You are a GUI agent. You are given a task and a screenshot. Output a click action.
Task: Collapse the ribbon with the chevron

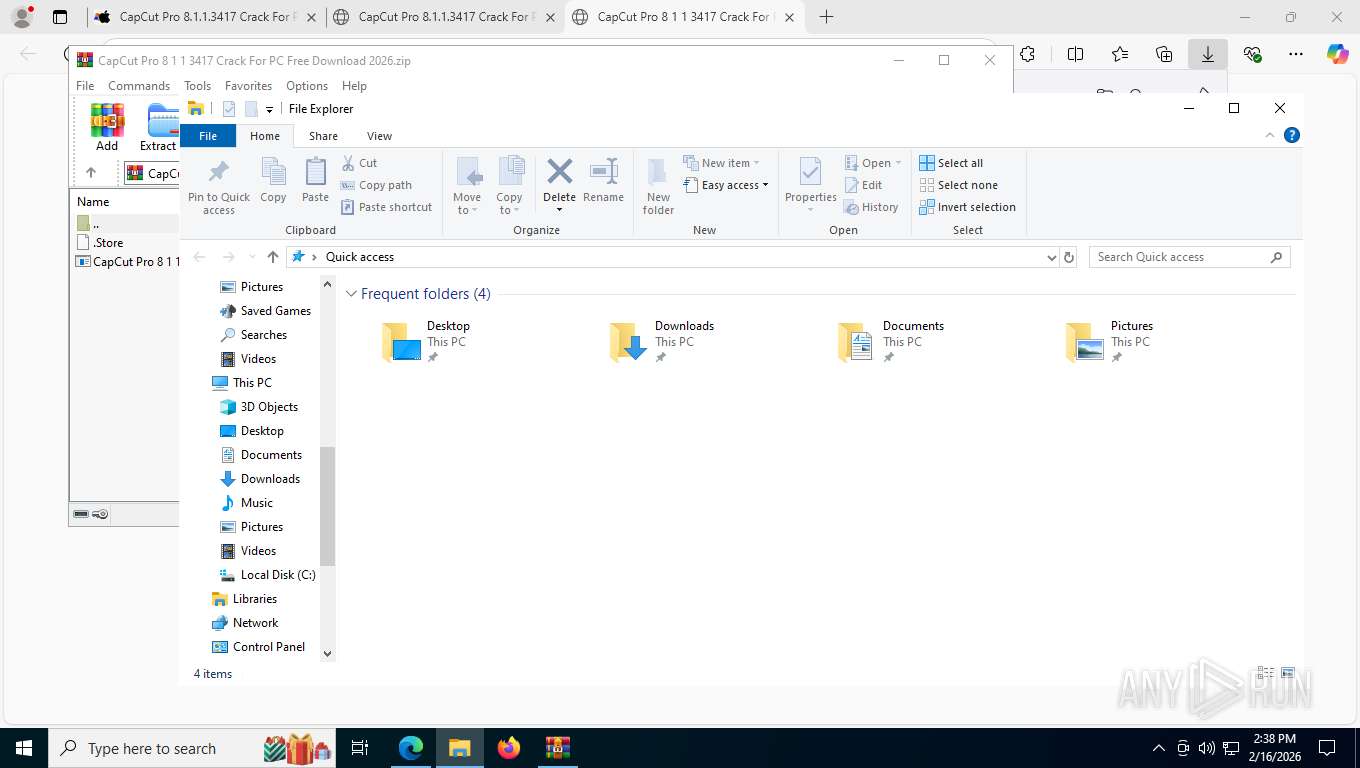pos(1270,135)
